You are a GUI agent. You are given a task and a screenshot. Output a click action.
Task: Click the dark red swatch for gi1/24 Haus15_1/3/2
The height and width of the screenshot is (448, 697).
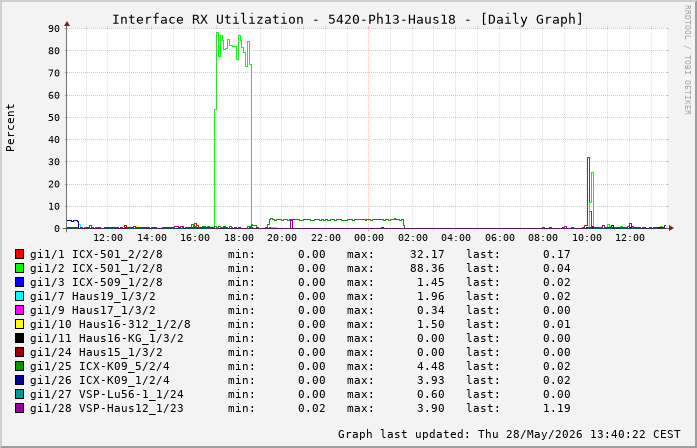coord(20,352)
